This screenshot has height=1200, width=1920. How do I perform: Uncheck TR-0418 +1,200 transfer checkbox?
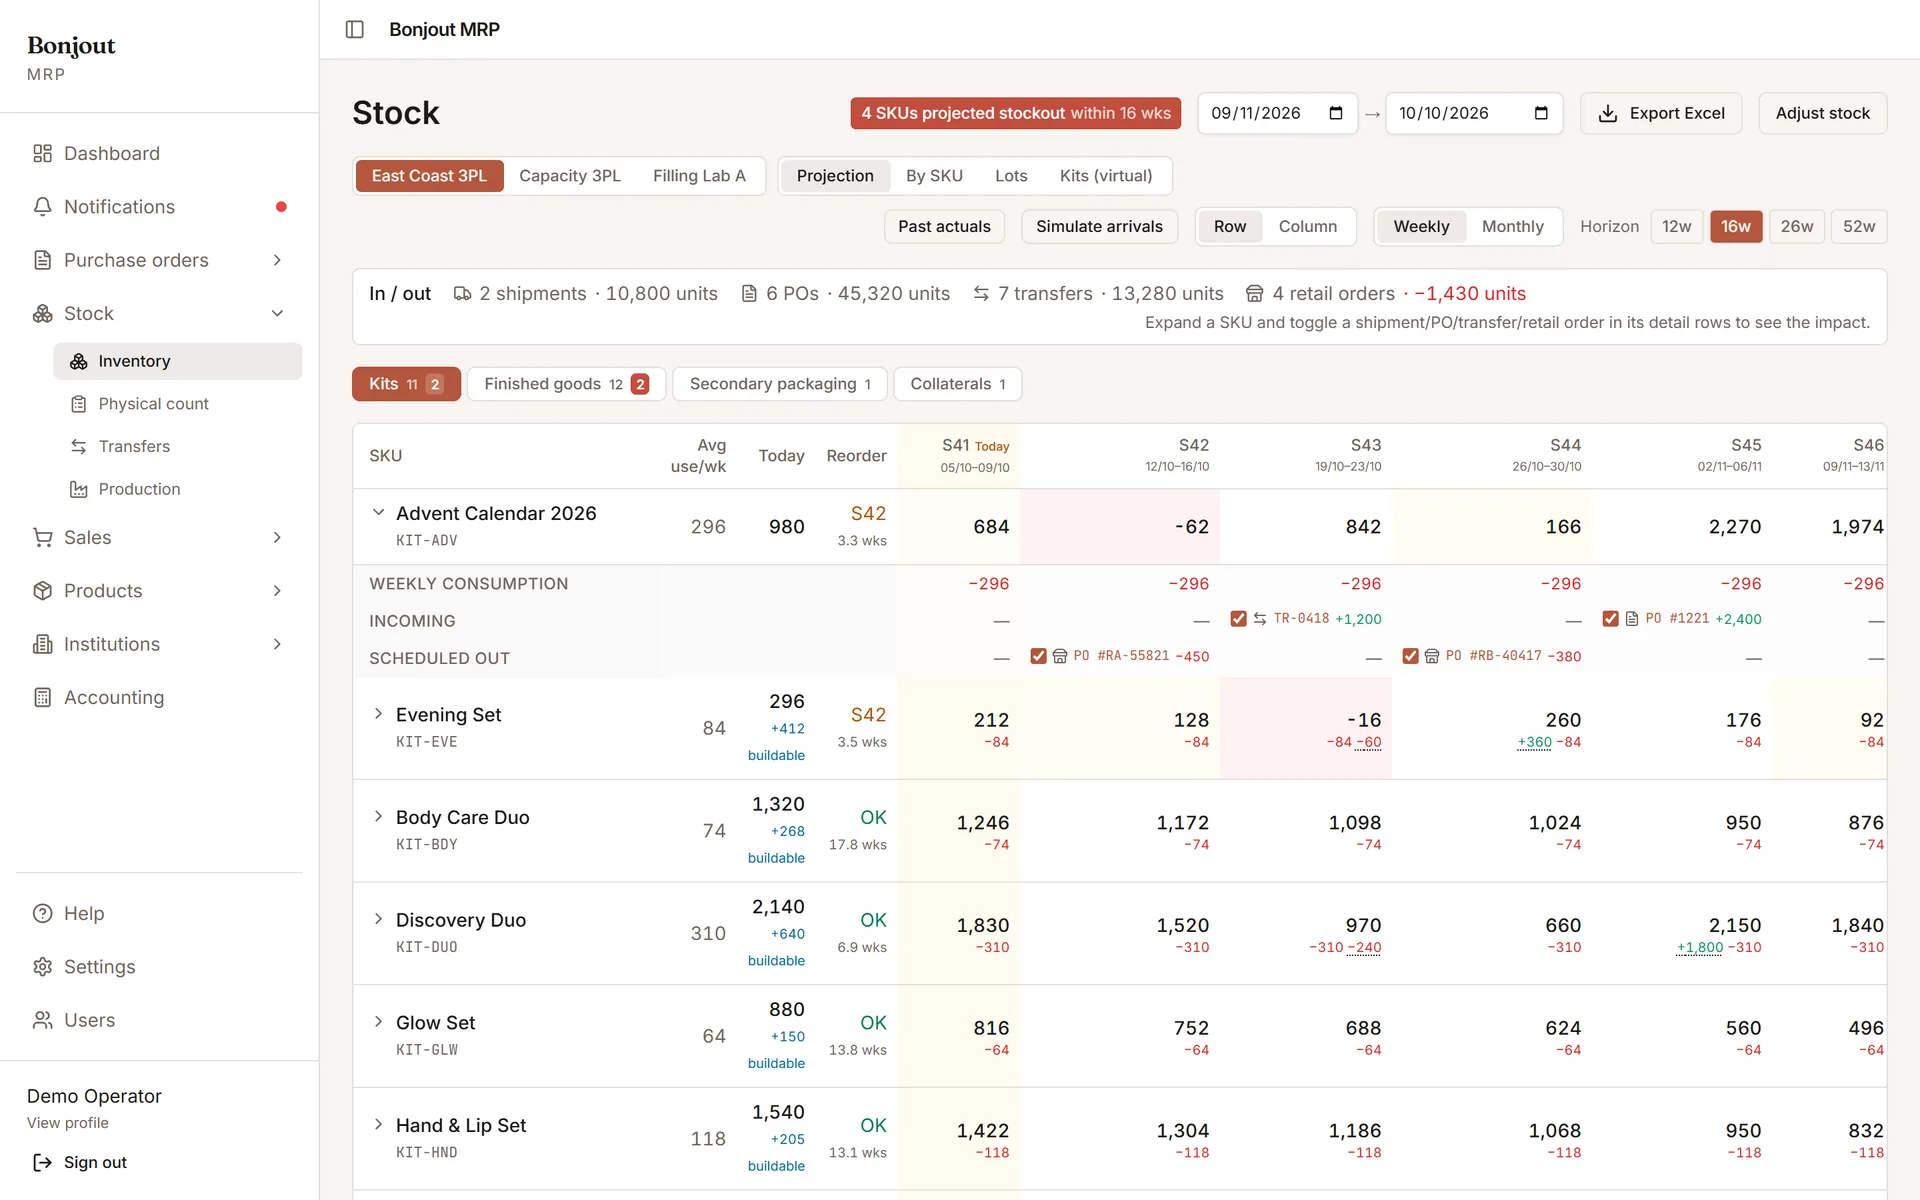[x=1238, y=619]
